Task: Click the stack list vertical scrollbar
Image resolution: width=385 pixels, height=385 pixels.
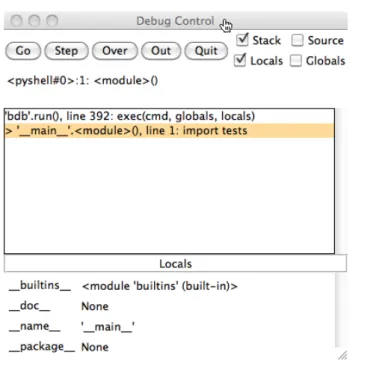Action: click(340, 181)
